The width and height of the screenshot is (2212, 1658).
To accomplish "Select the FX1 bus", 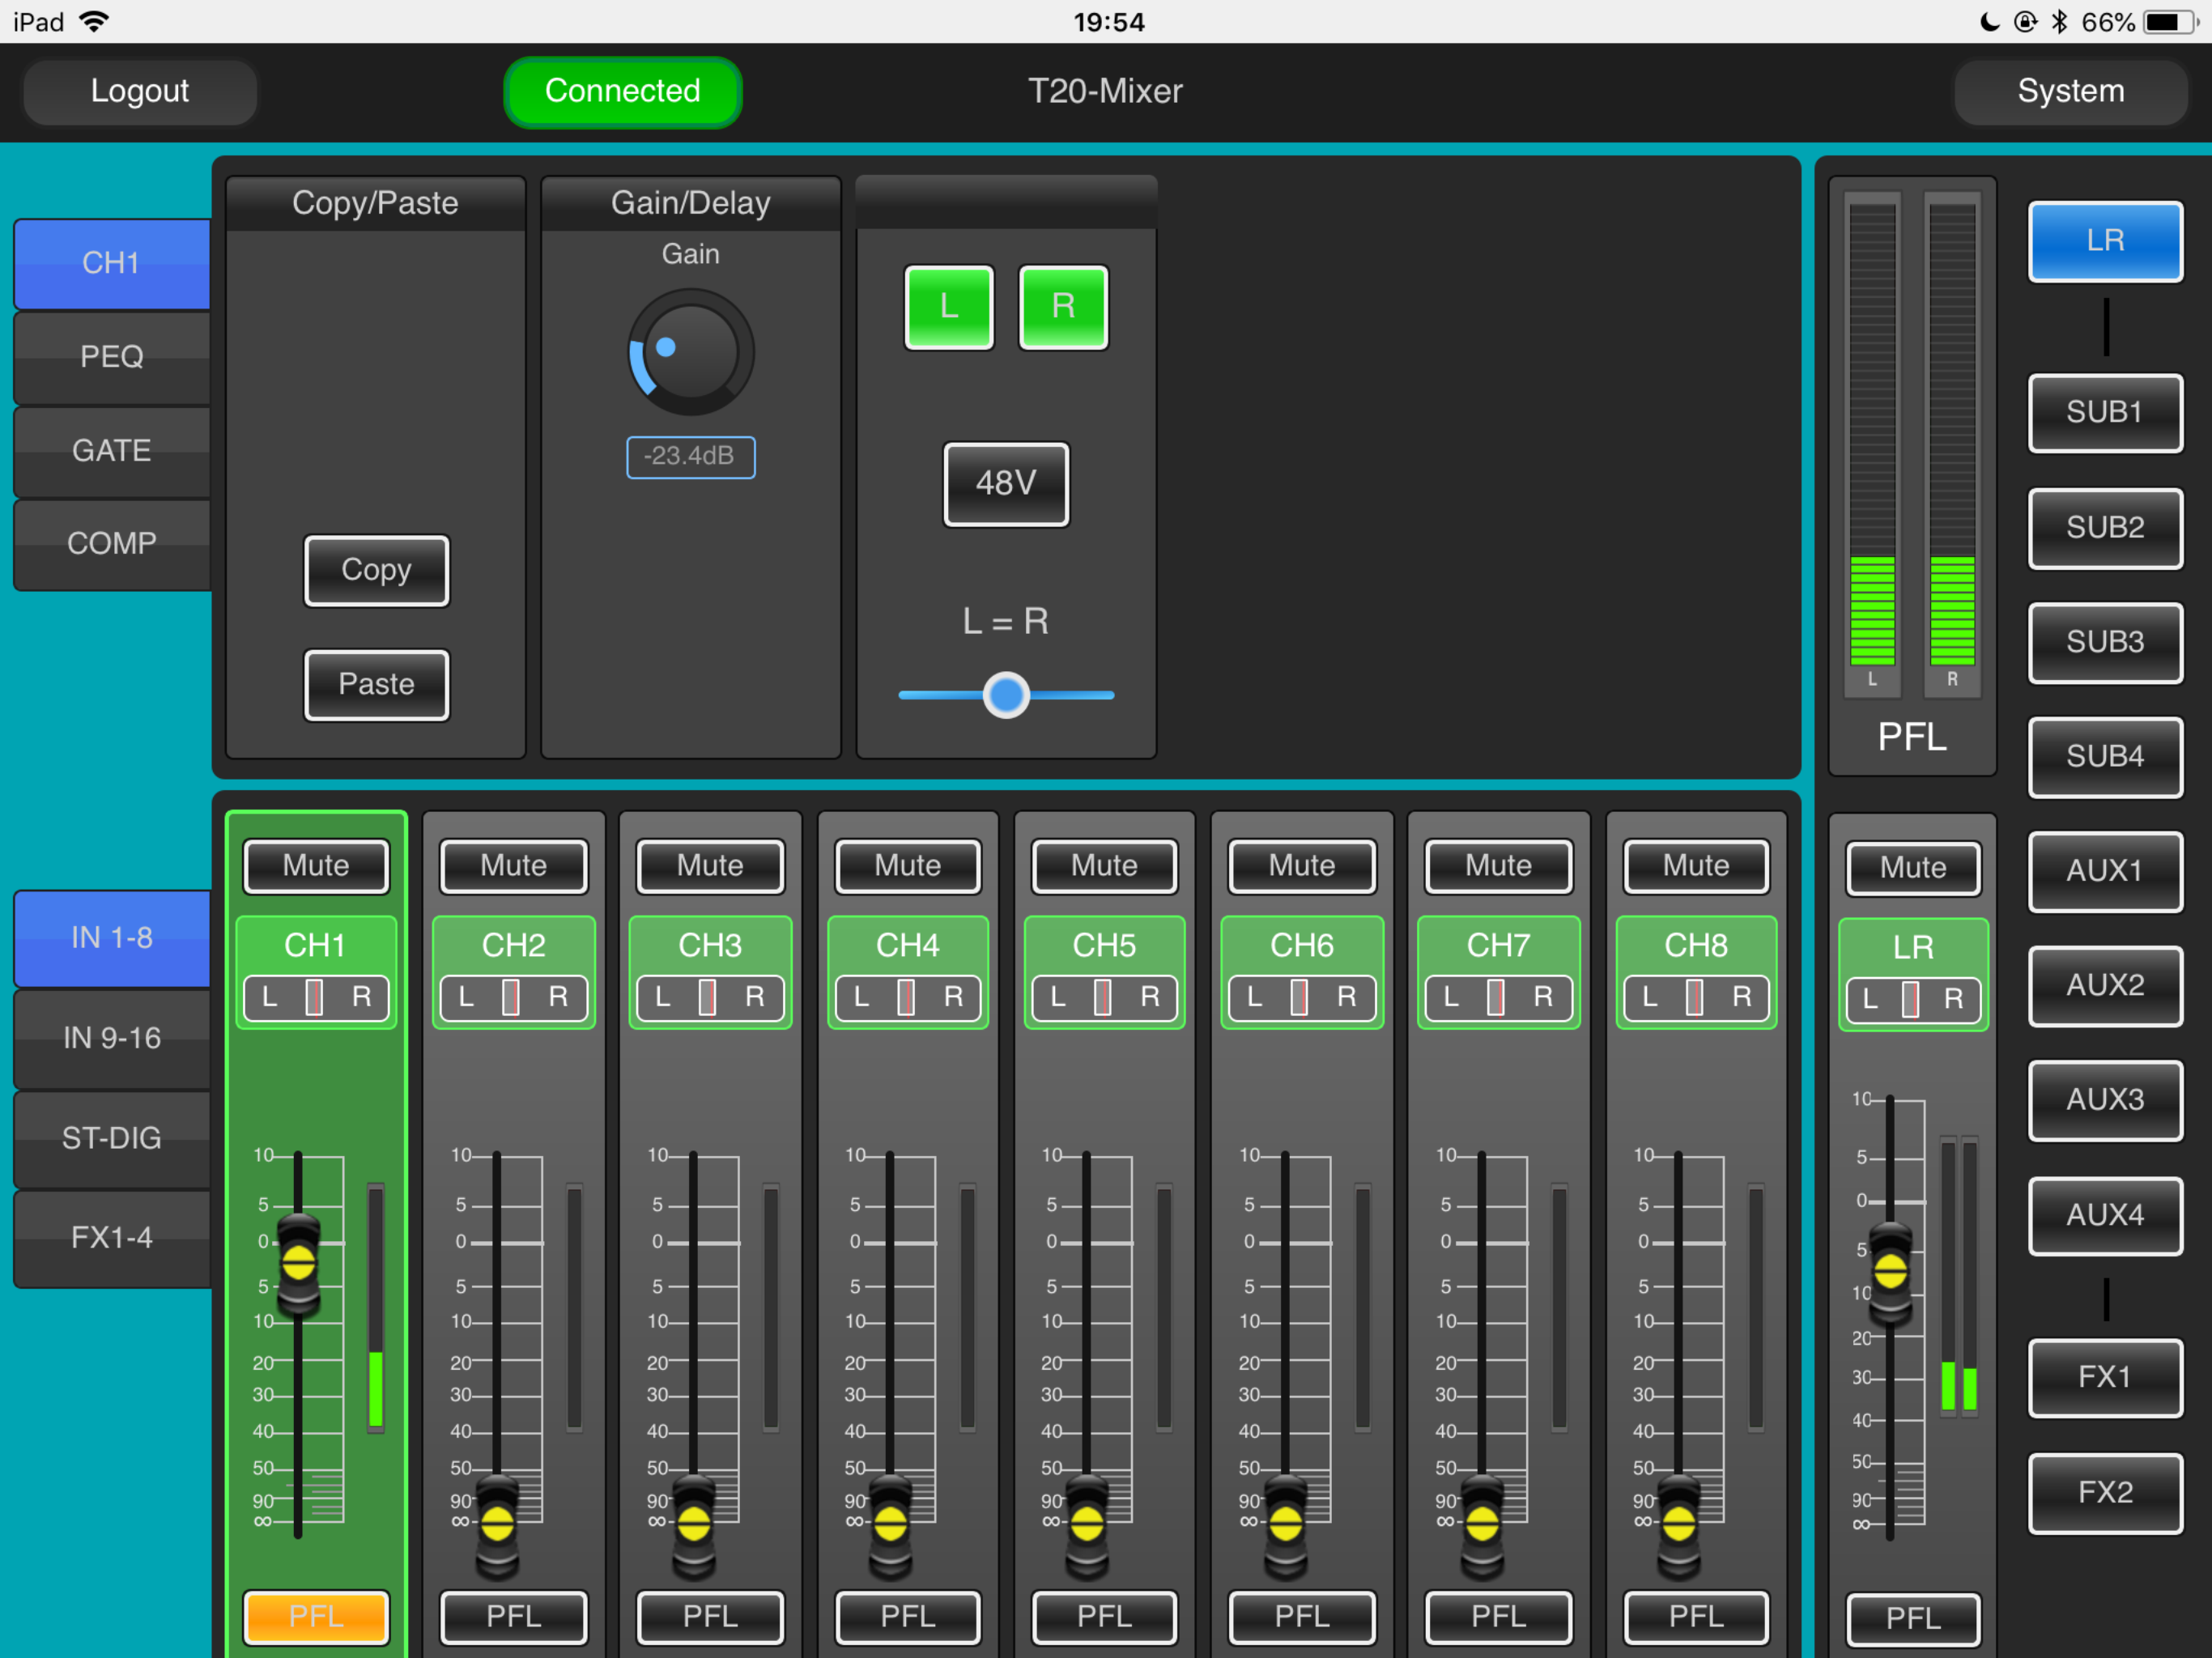I will pos(2105,1377).
